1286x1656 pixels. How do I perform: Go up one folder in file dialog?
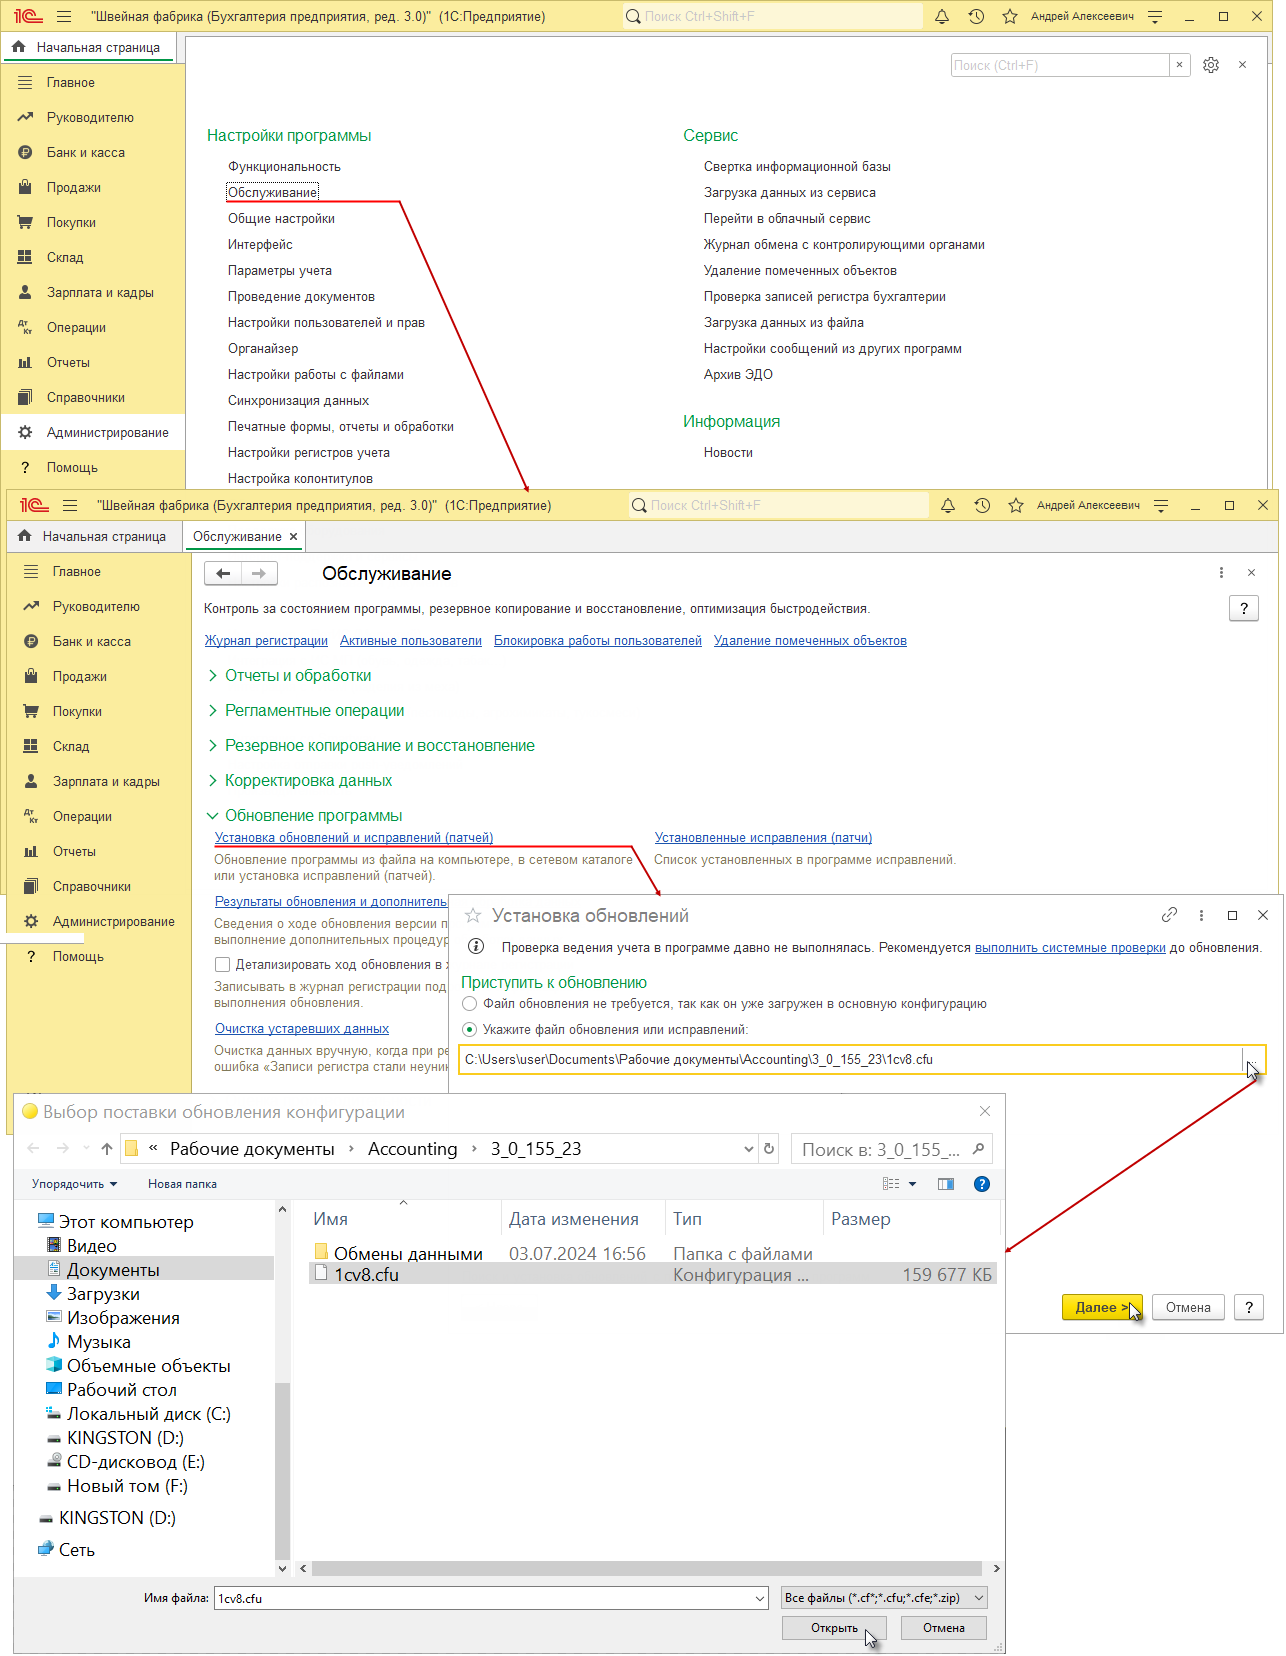coord(107,1149)
